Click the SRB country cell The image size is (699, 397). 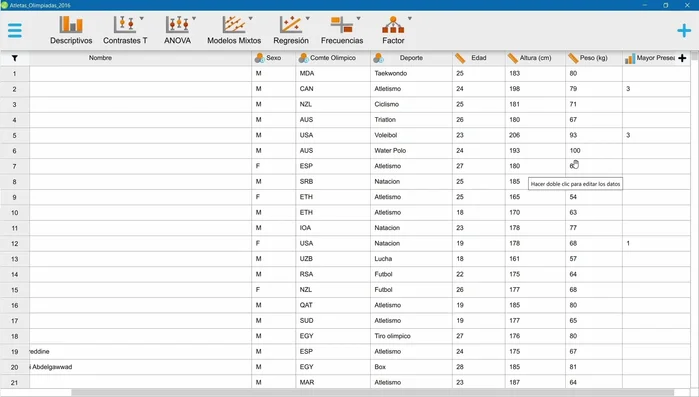point(333,181)
